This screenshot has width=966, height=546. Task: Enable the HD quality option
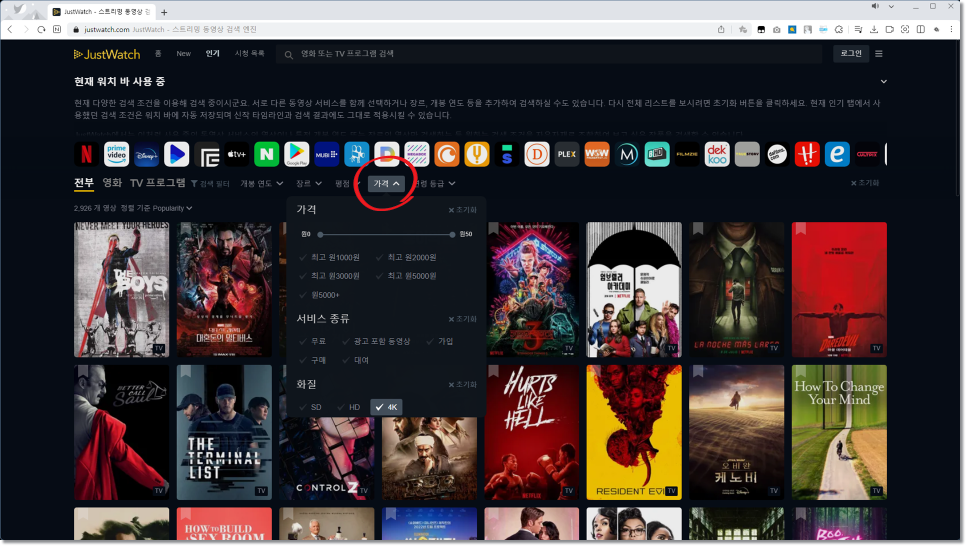pos(349,407)
